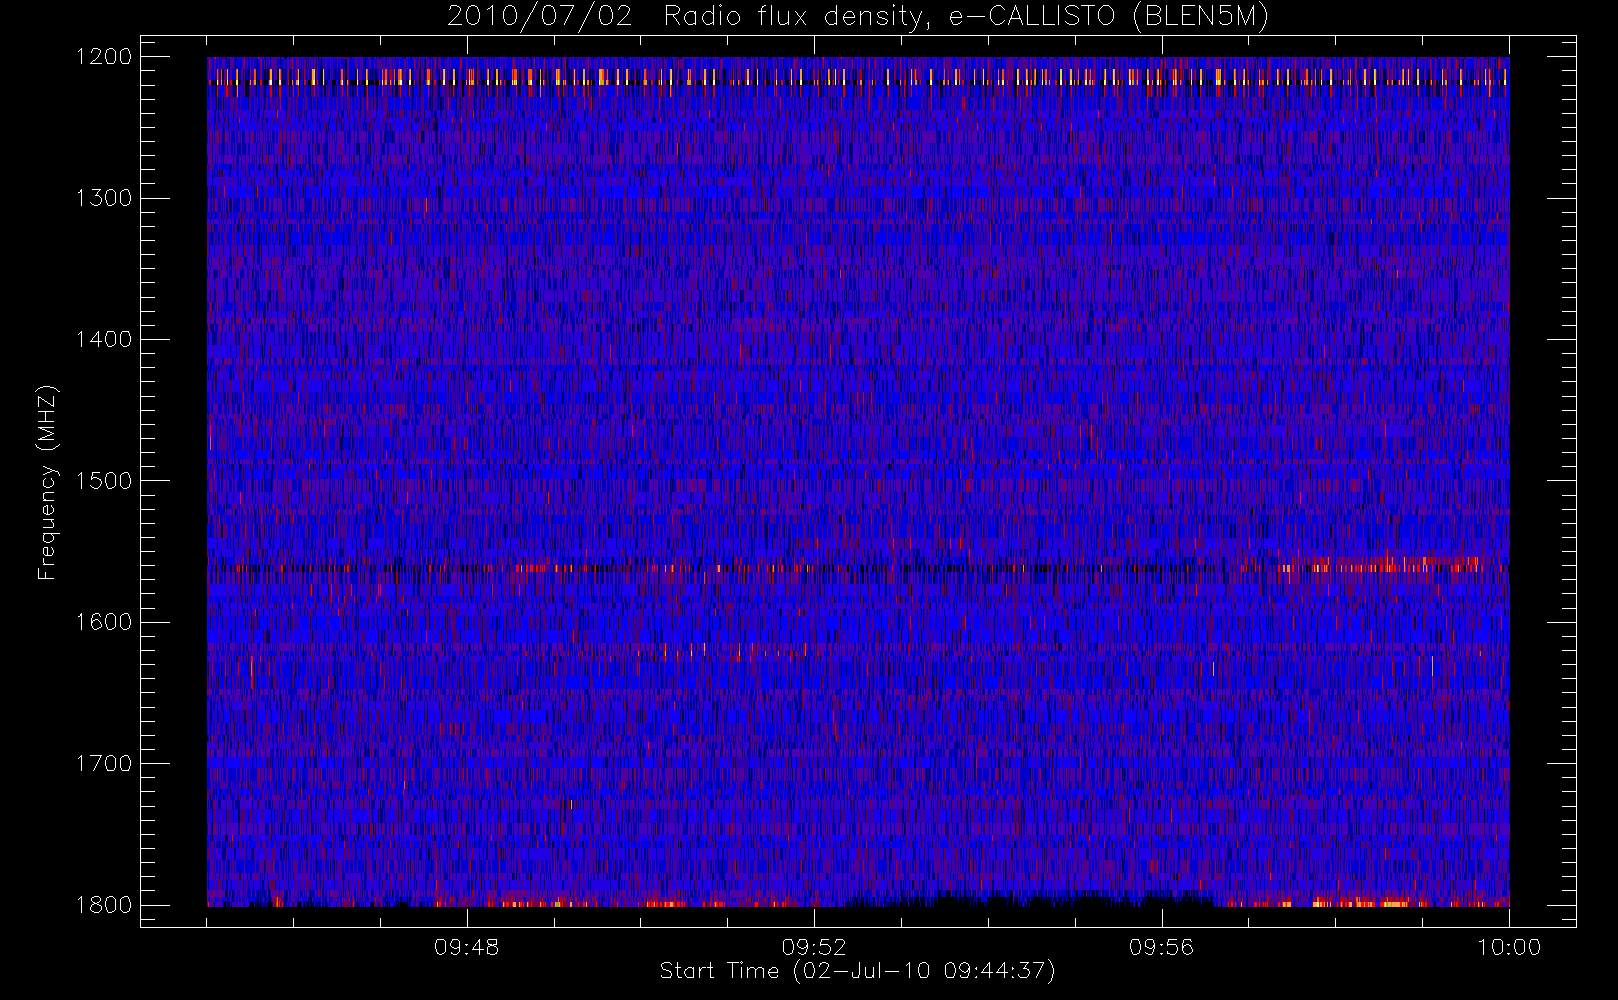Image resolution: width=1618 pixels, height=1000 pixels.
Task: Select the 1500 frequency tick label
Action: pyautogui.click(x=104, y=481)
